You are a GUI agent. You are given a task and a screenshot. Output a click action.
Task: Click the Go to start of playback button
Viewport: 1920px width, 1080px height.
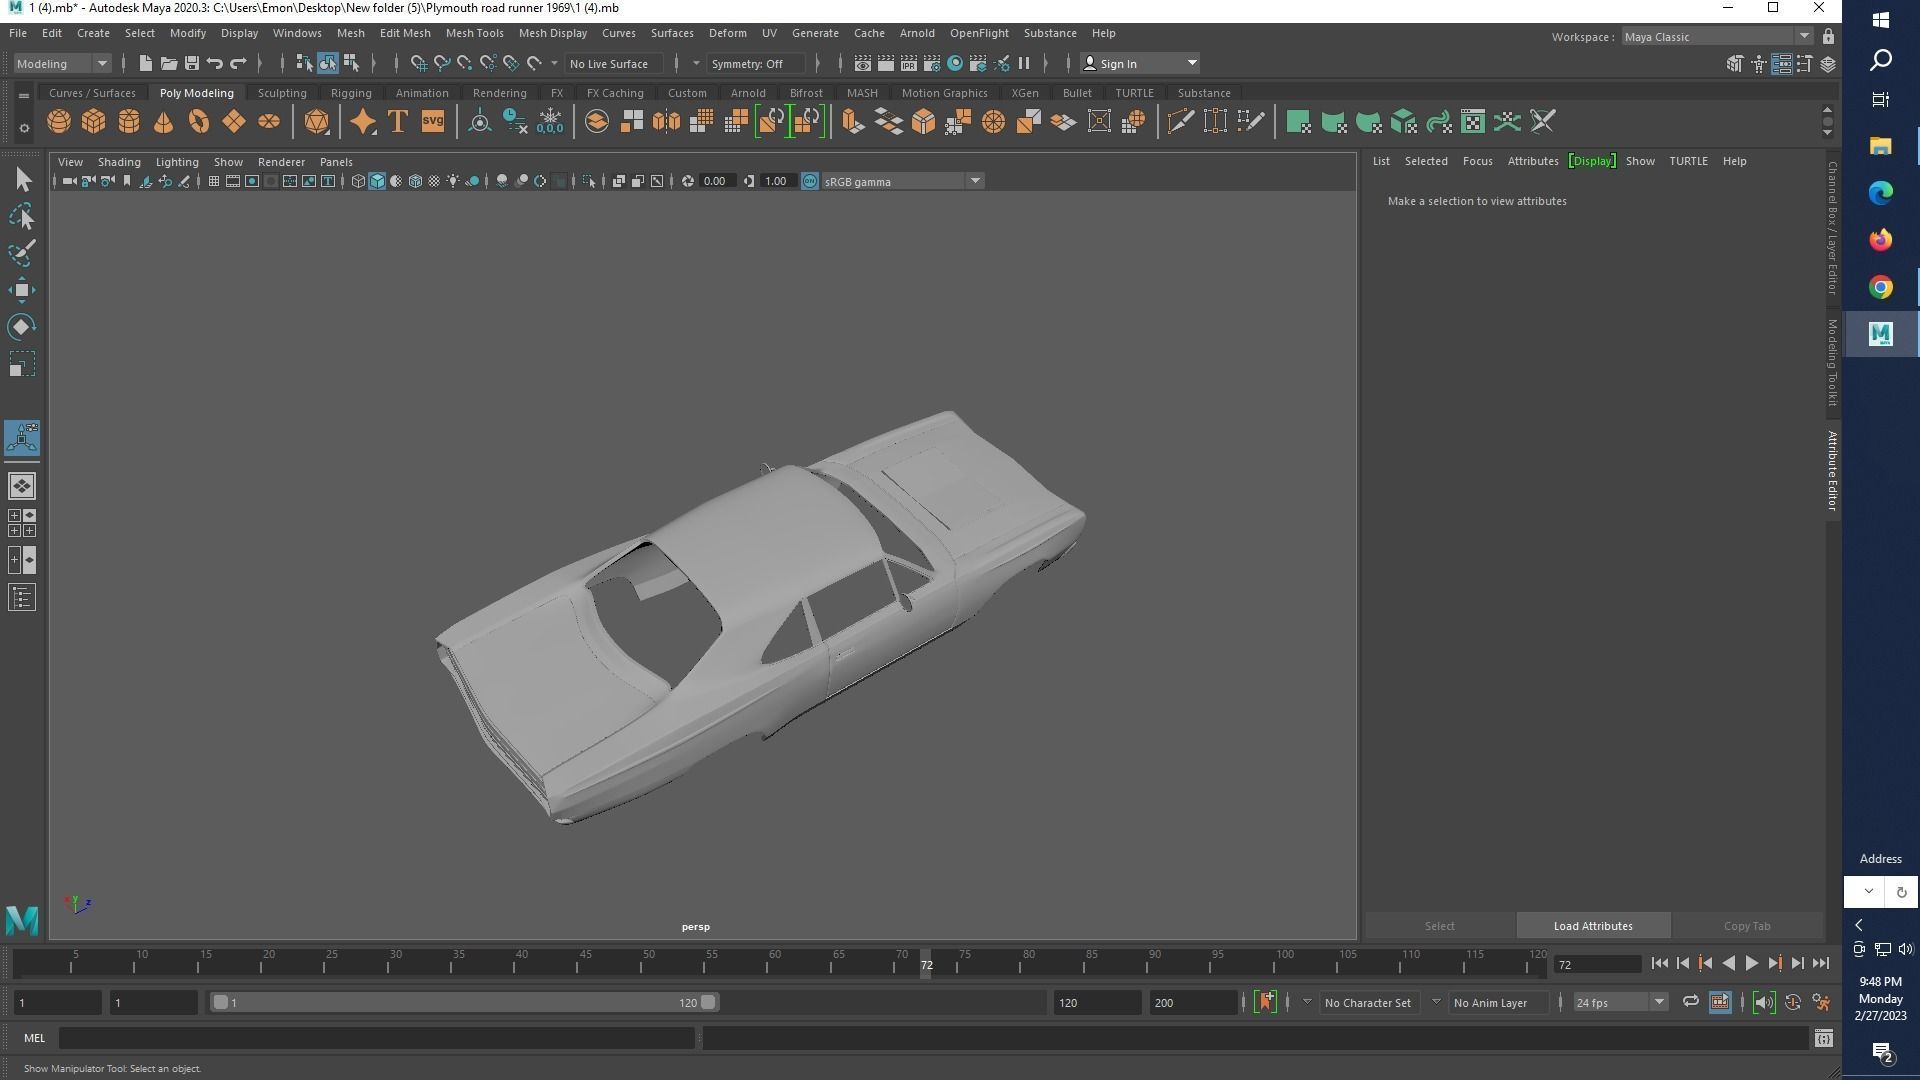[1659, 964]
